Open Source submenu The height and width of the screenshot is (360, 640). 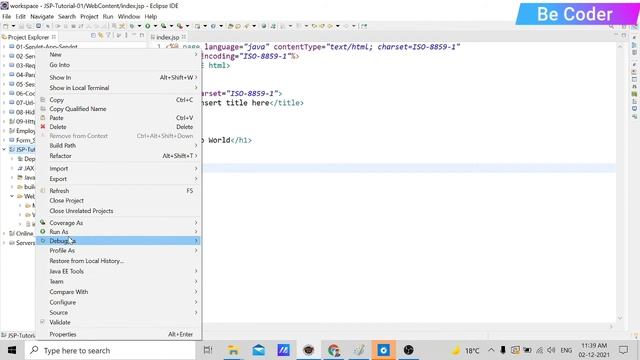pyautogui.click(x=118, y=313)
